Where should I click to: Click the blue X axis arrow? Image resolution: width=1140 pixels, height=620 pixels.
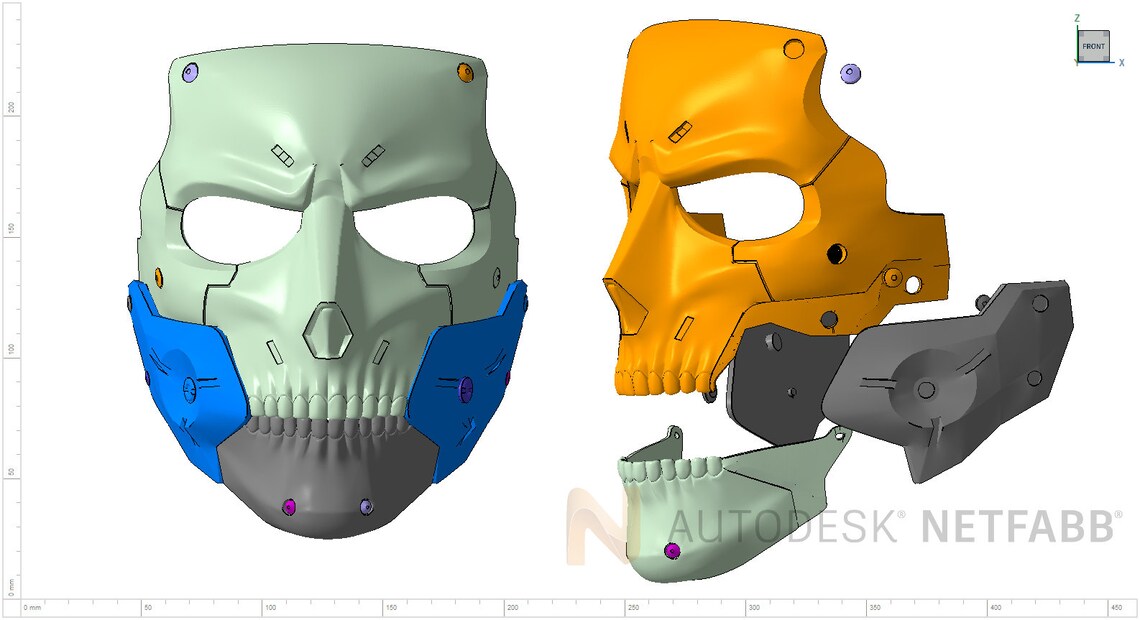pyautogui.click(x=1112, y=62)
